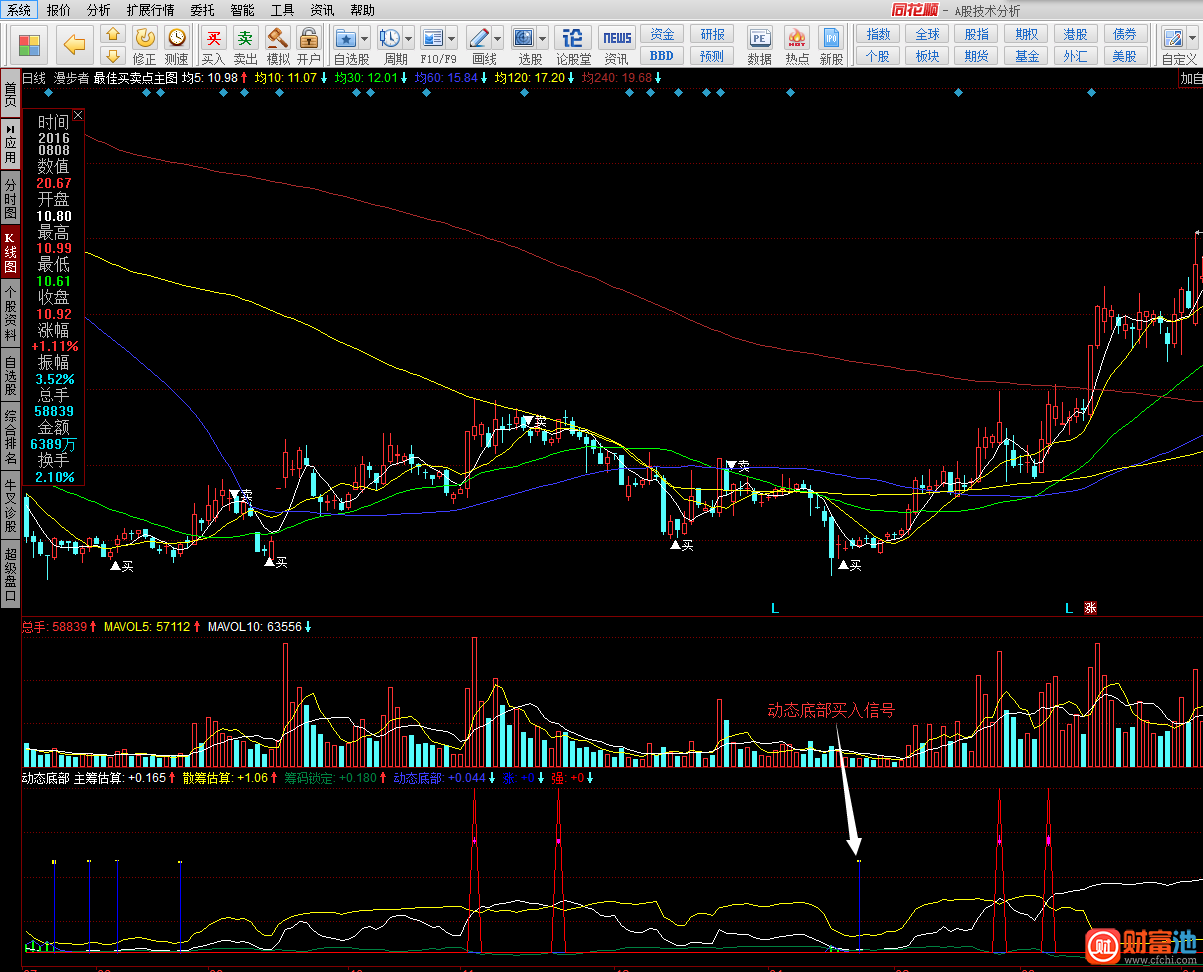Go back with the yellow left arrow

click(x=74, y=45)
